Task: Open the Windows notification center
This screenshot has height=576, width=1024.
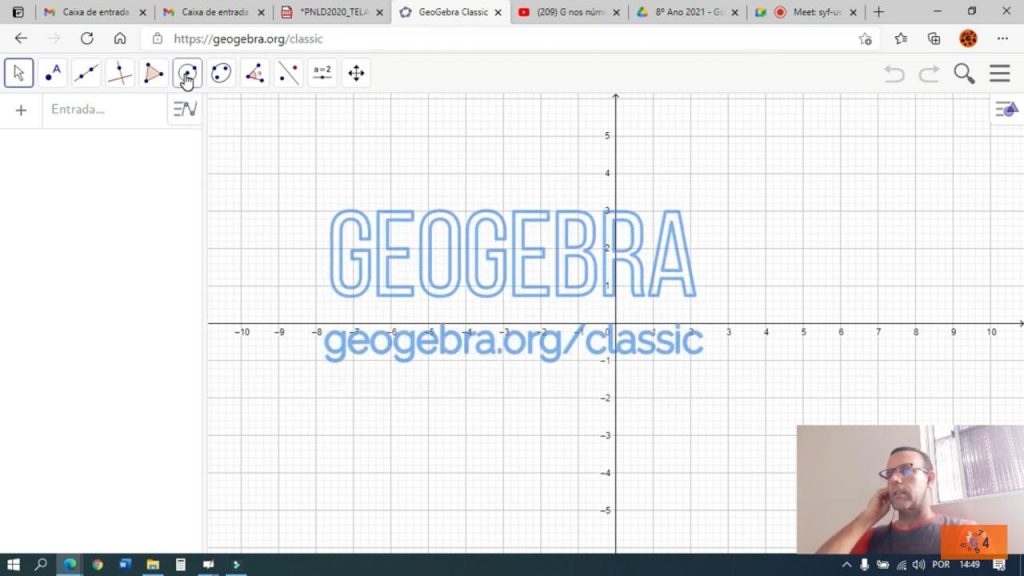Action: (999, 565)
